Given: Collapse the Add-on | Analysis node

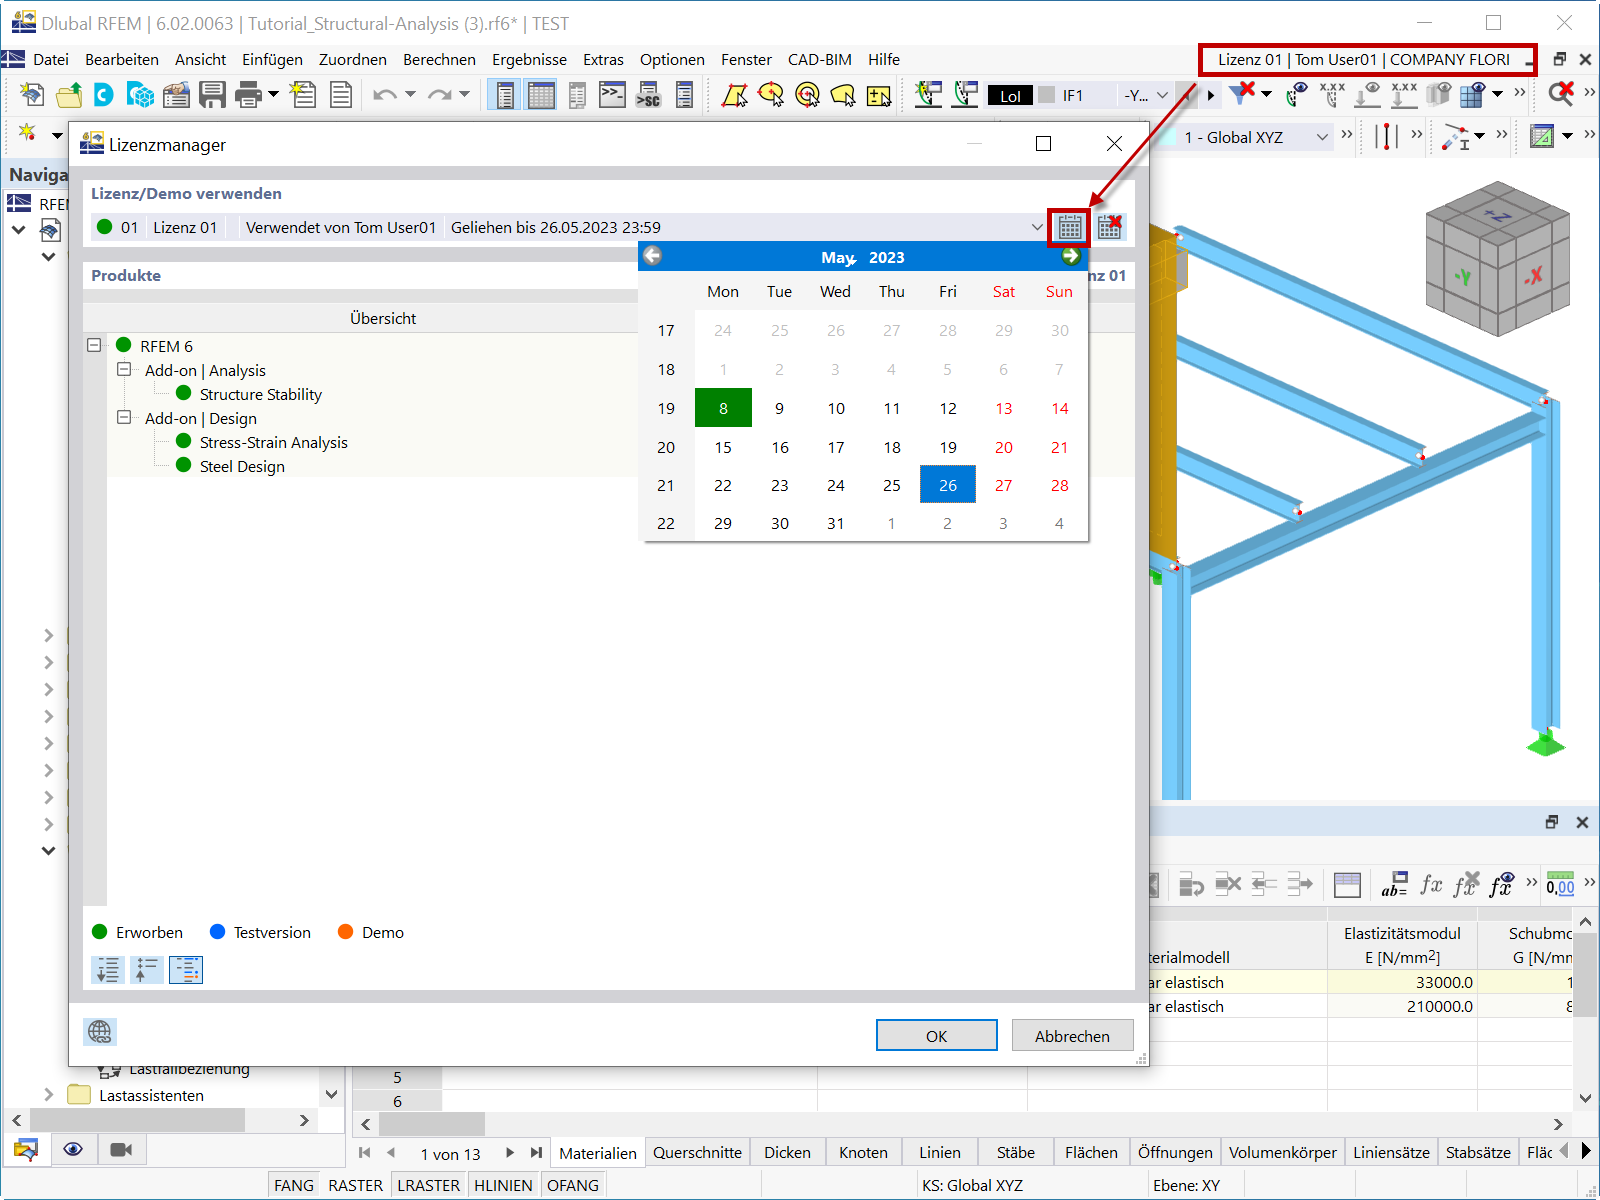Looking at the screenshot, I should pyautogui.click(x=124, y=369).
